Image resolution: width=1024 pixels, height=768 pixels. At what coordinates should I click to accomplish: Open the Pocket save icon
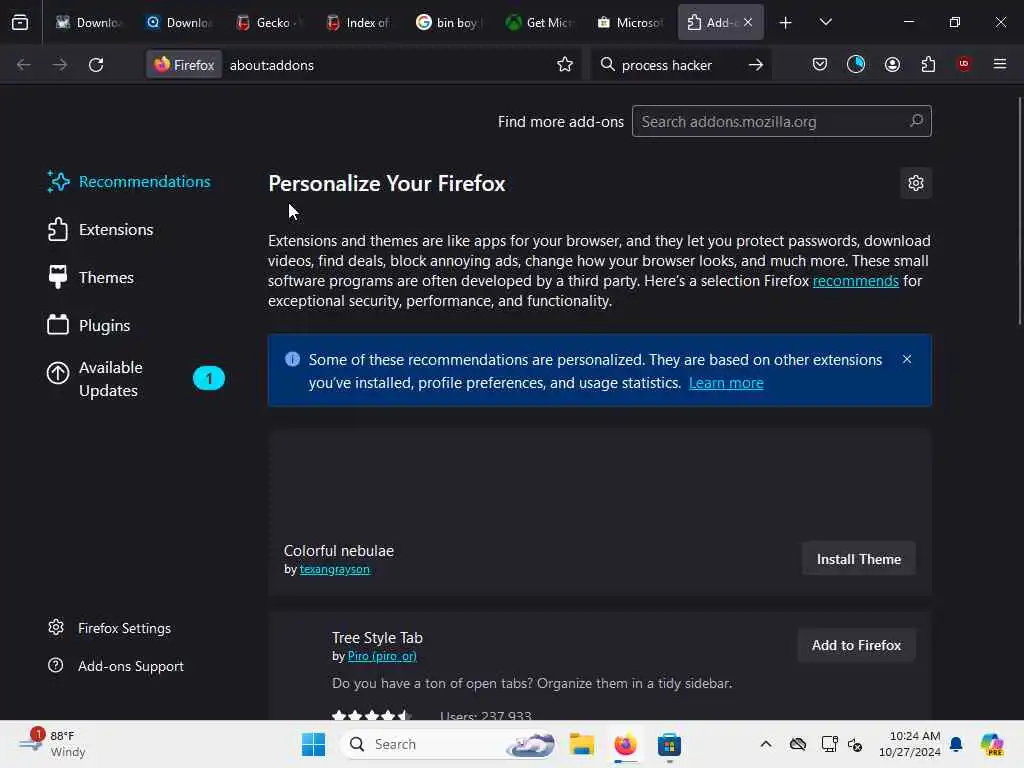tap(820, 64)
